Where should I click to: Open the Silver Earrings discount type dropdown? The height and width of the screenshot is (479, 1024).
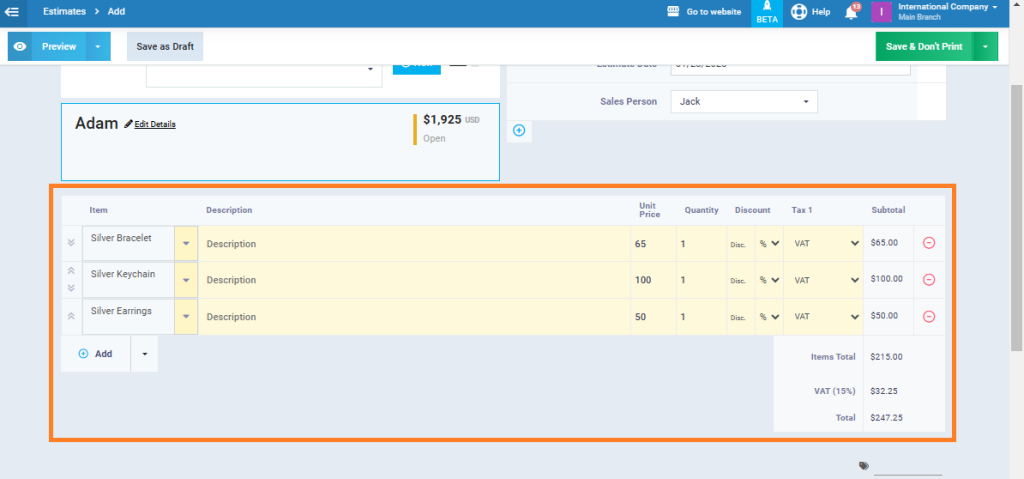(x=769, y=316)
